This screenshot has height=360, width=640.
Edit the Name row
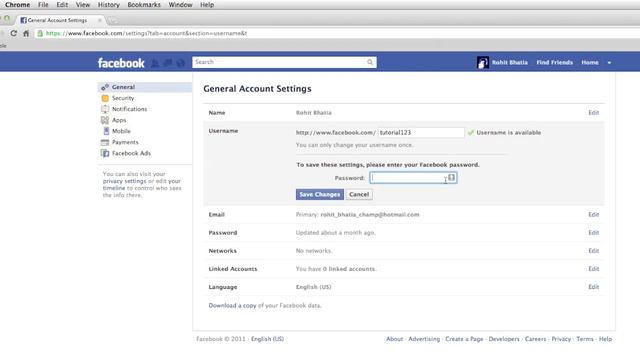tap(593, 113)
